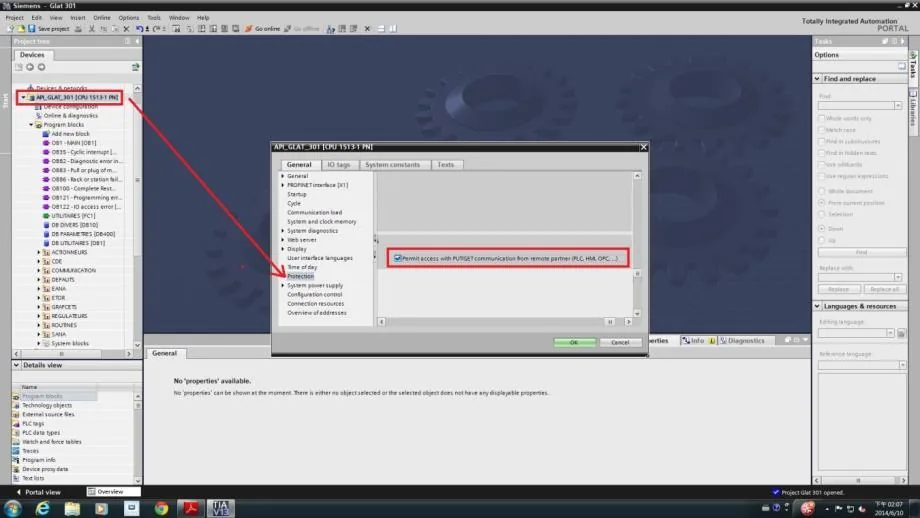
Task: Click the green icon at right of Devices toolbar
Action: click(x=136, y=67)
